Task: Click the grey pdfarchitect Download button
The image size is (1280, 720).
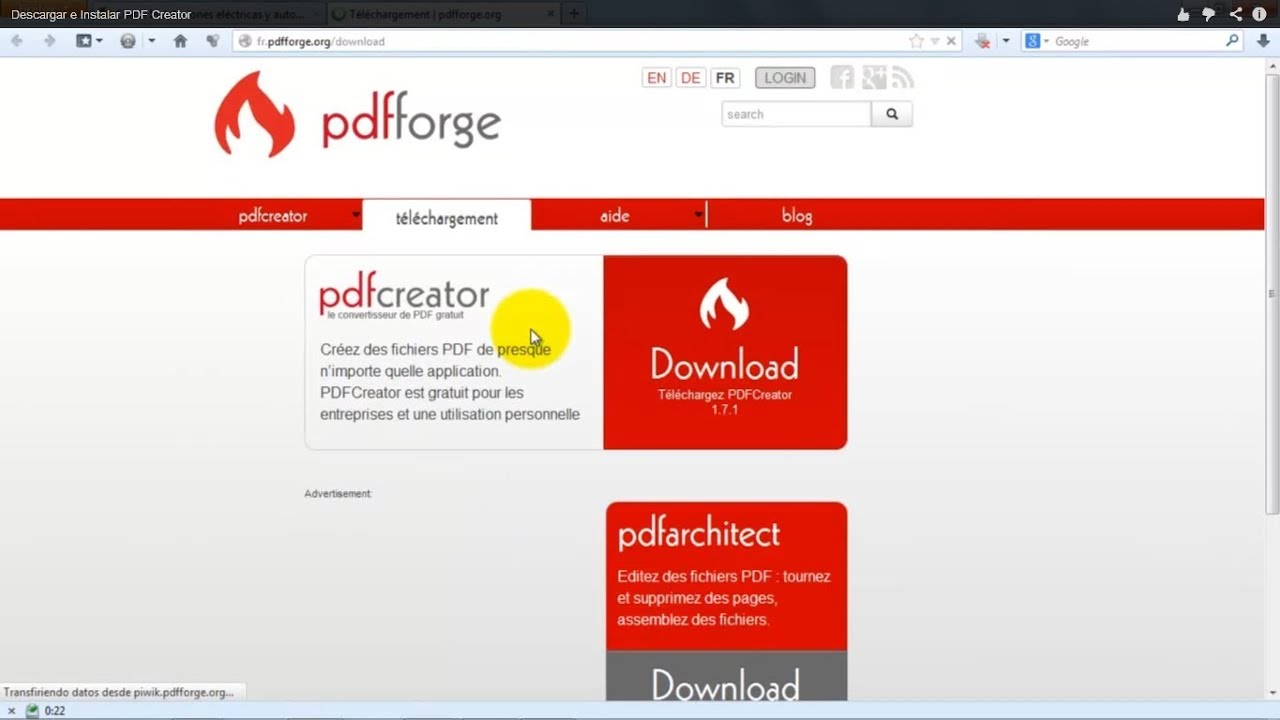Action: (726, 677)
